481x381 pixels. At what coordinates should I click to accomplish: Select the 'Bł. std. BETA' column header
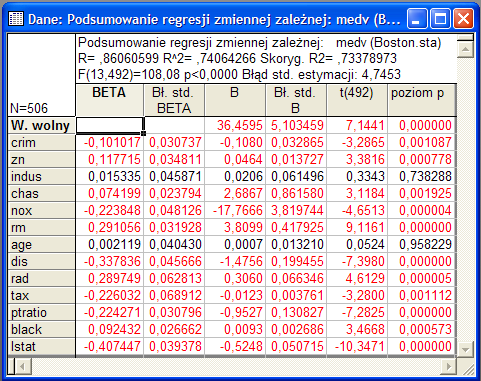(174, 100)
